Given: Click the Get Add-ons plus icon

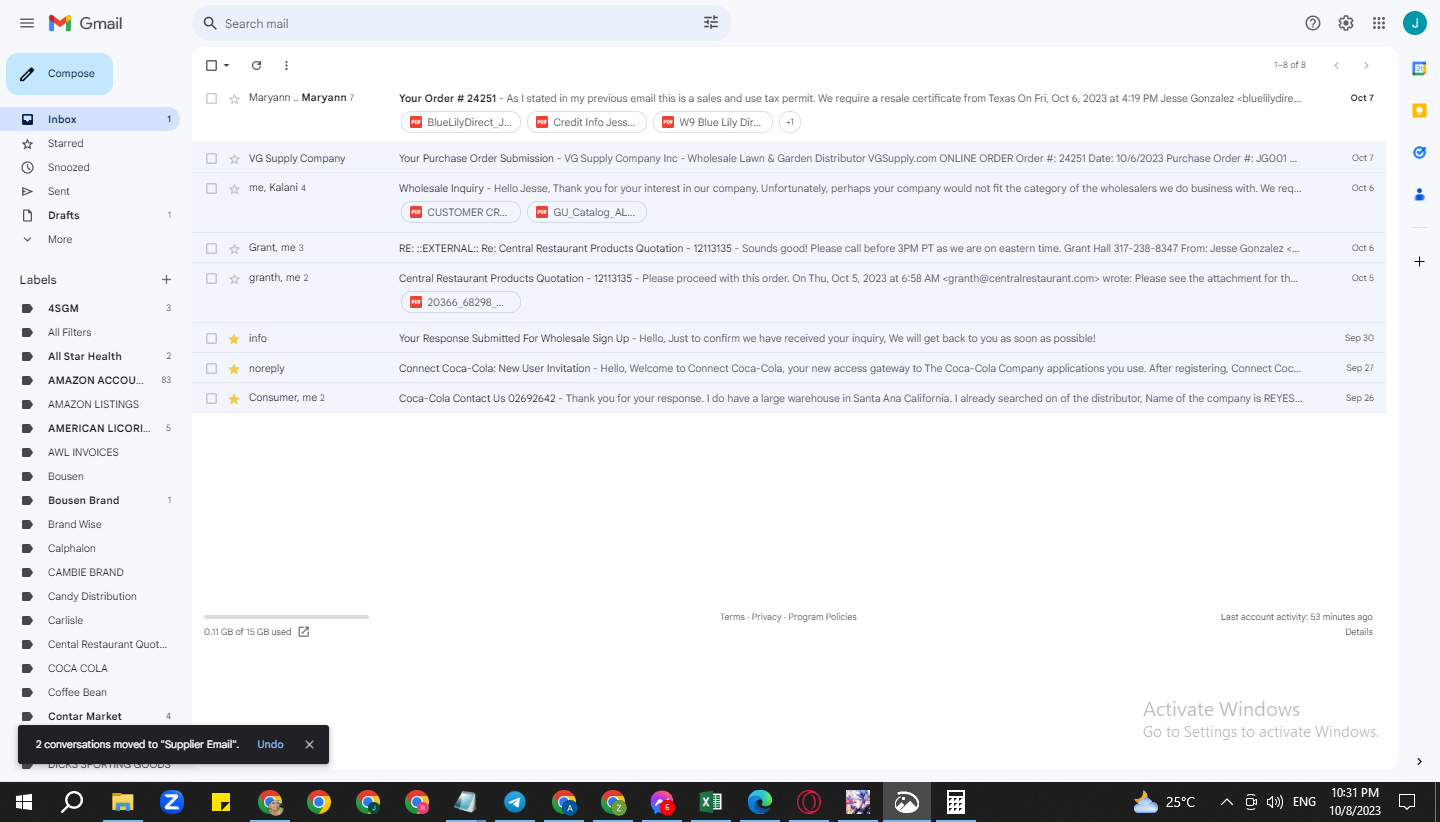Looking at the screenshot, I should coord(1419,261).
